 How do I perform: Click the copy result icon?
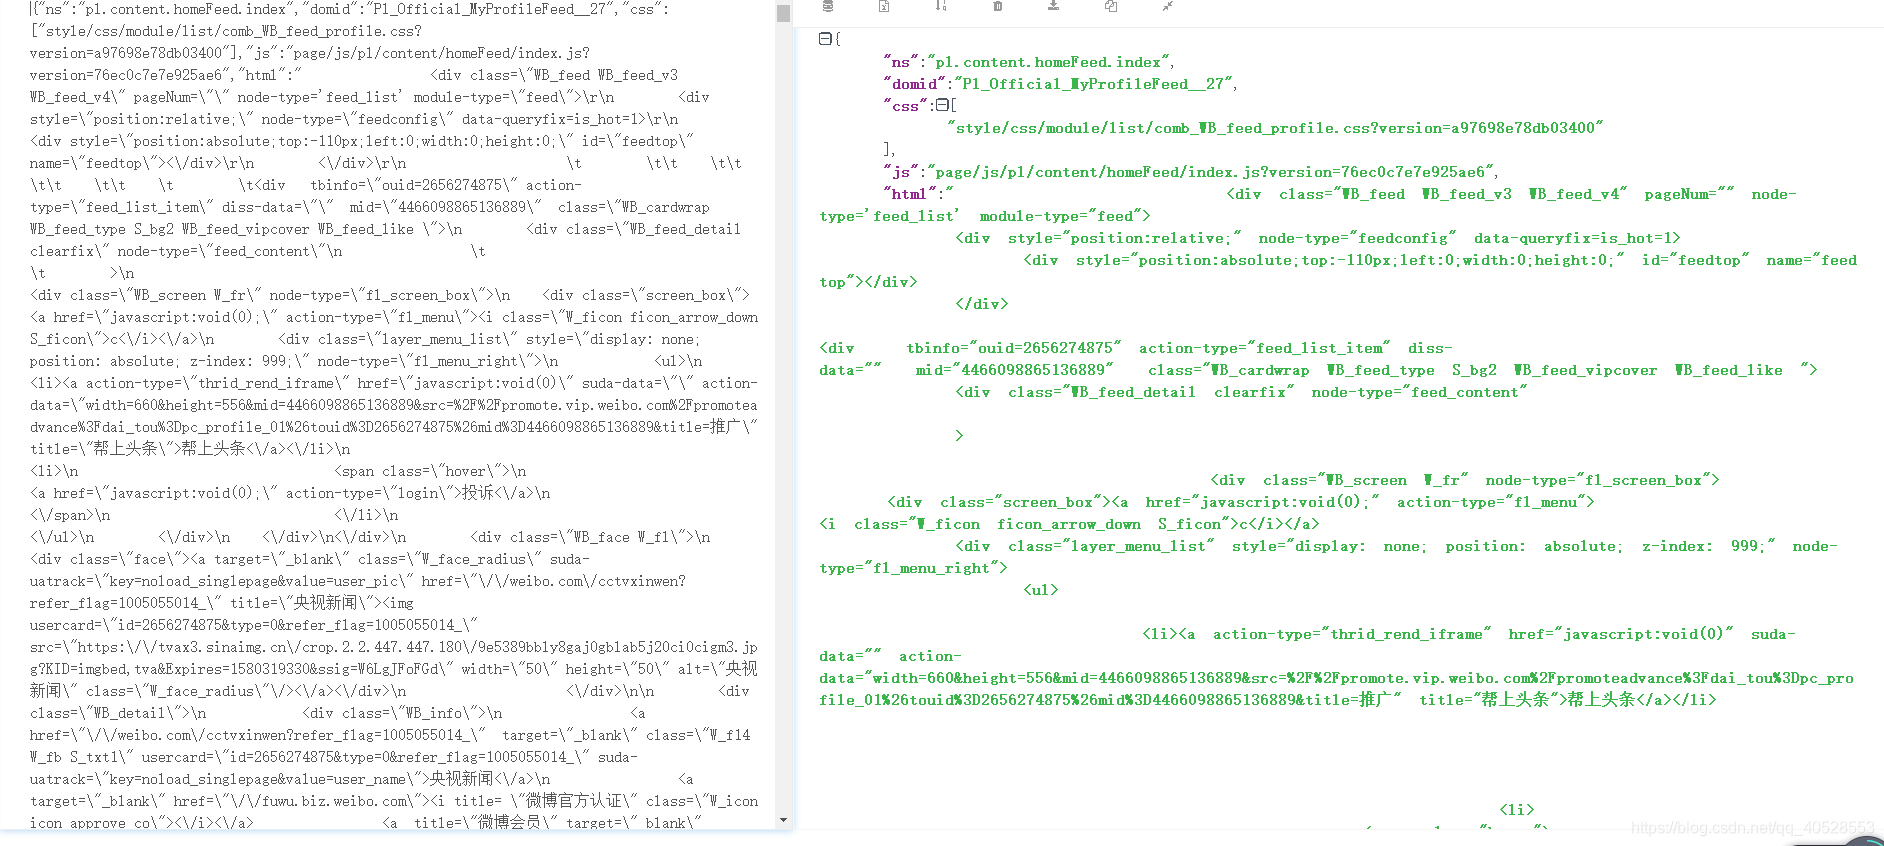tap(1110, 6)
